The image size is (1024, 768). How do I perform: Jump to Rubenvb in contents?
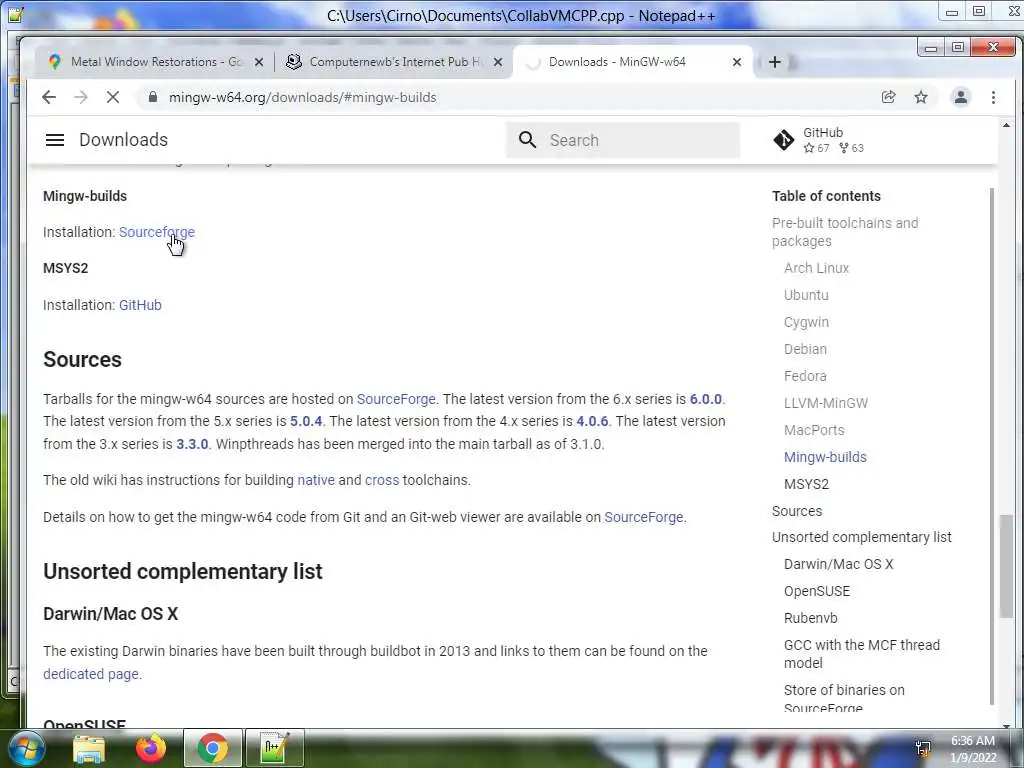coord(810,618)
